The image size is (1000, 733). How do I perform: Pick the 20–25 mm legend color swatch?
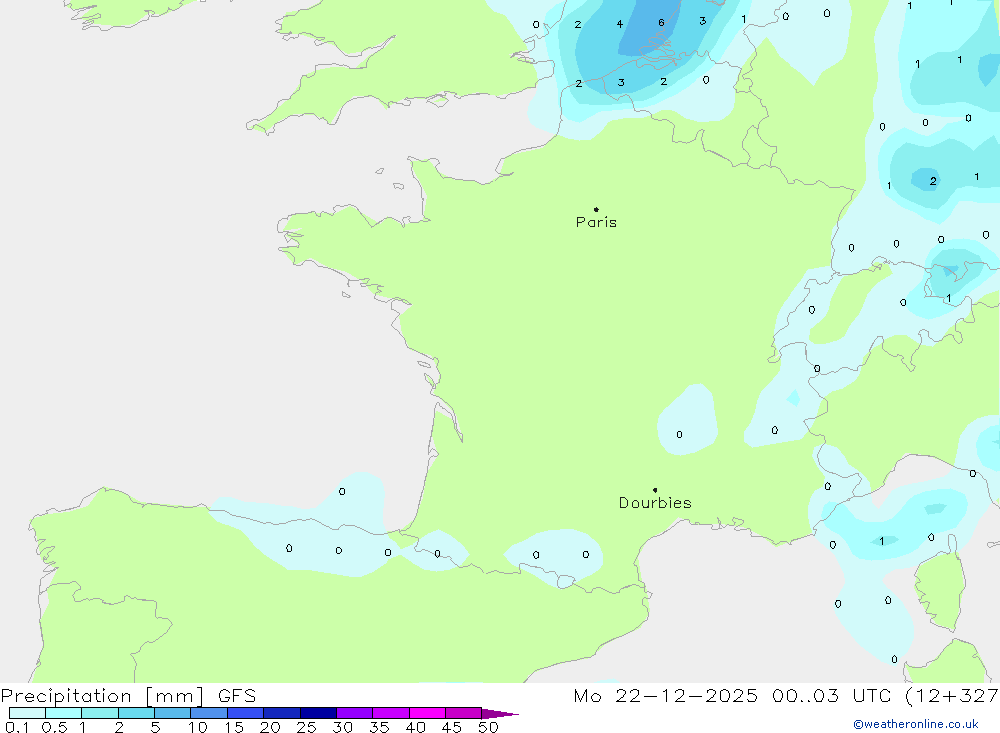[282, 713]
